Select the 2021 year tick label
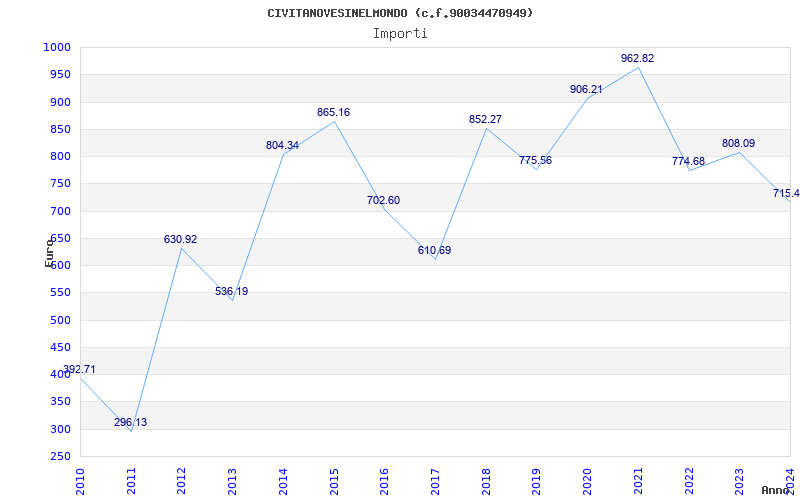The image size is (800, 500). point(639,482)
